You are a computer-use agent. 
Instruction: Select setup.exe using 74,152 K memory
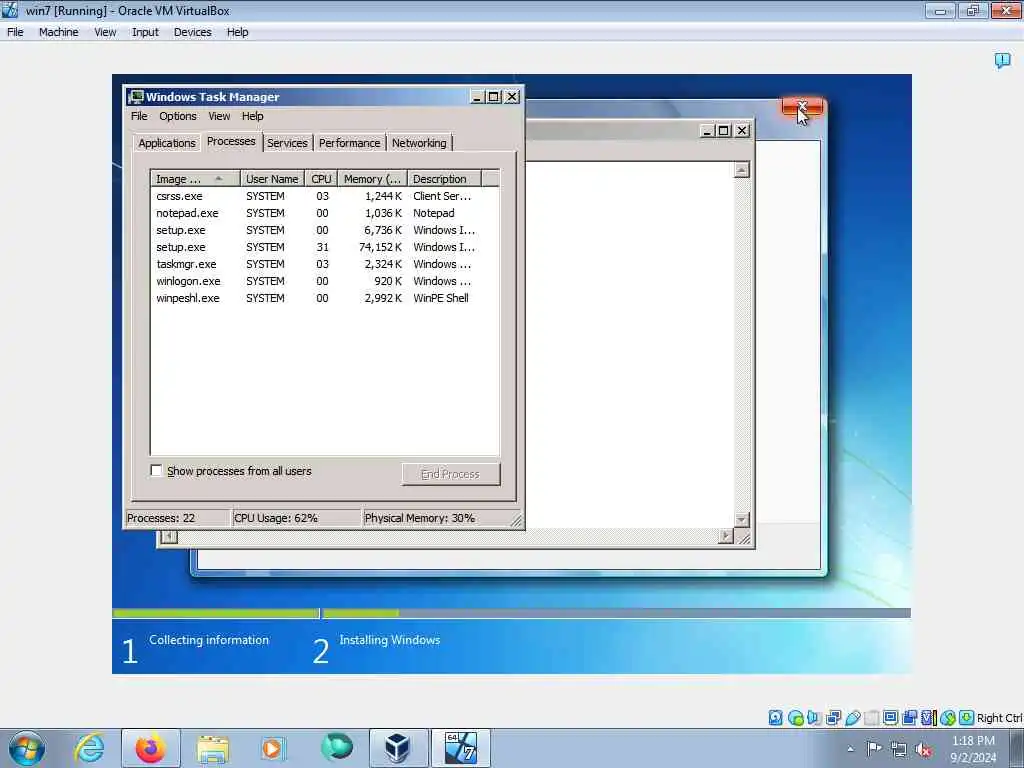[325, 247]
